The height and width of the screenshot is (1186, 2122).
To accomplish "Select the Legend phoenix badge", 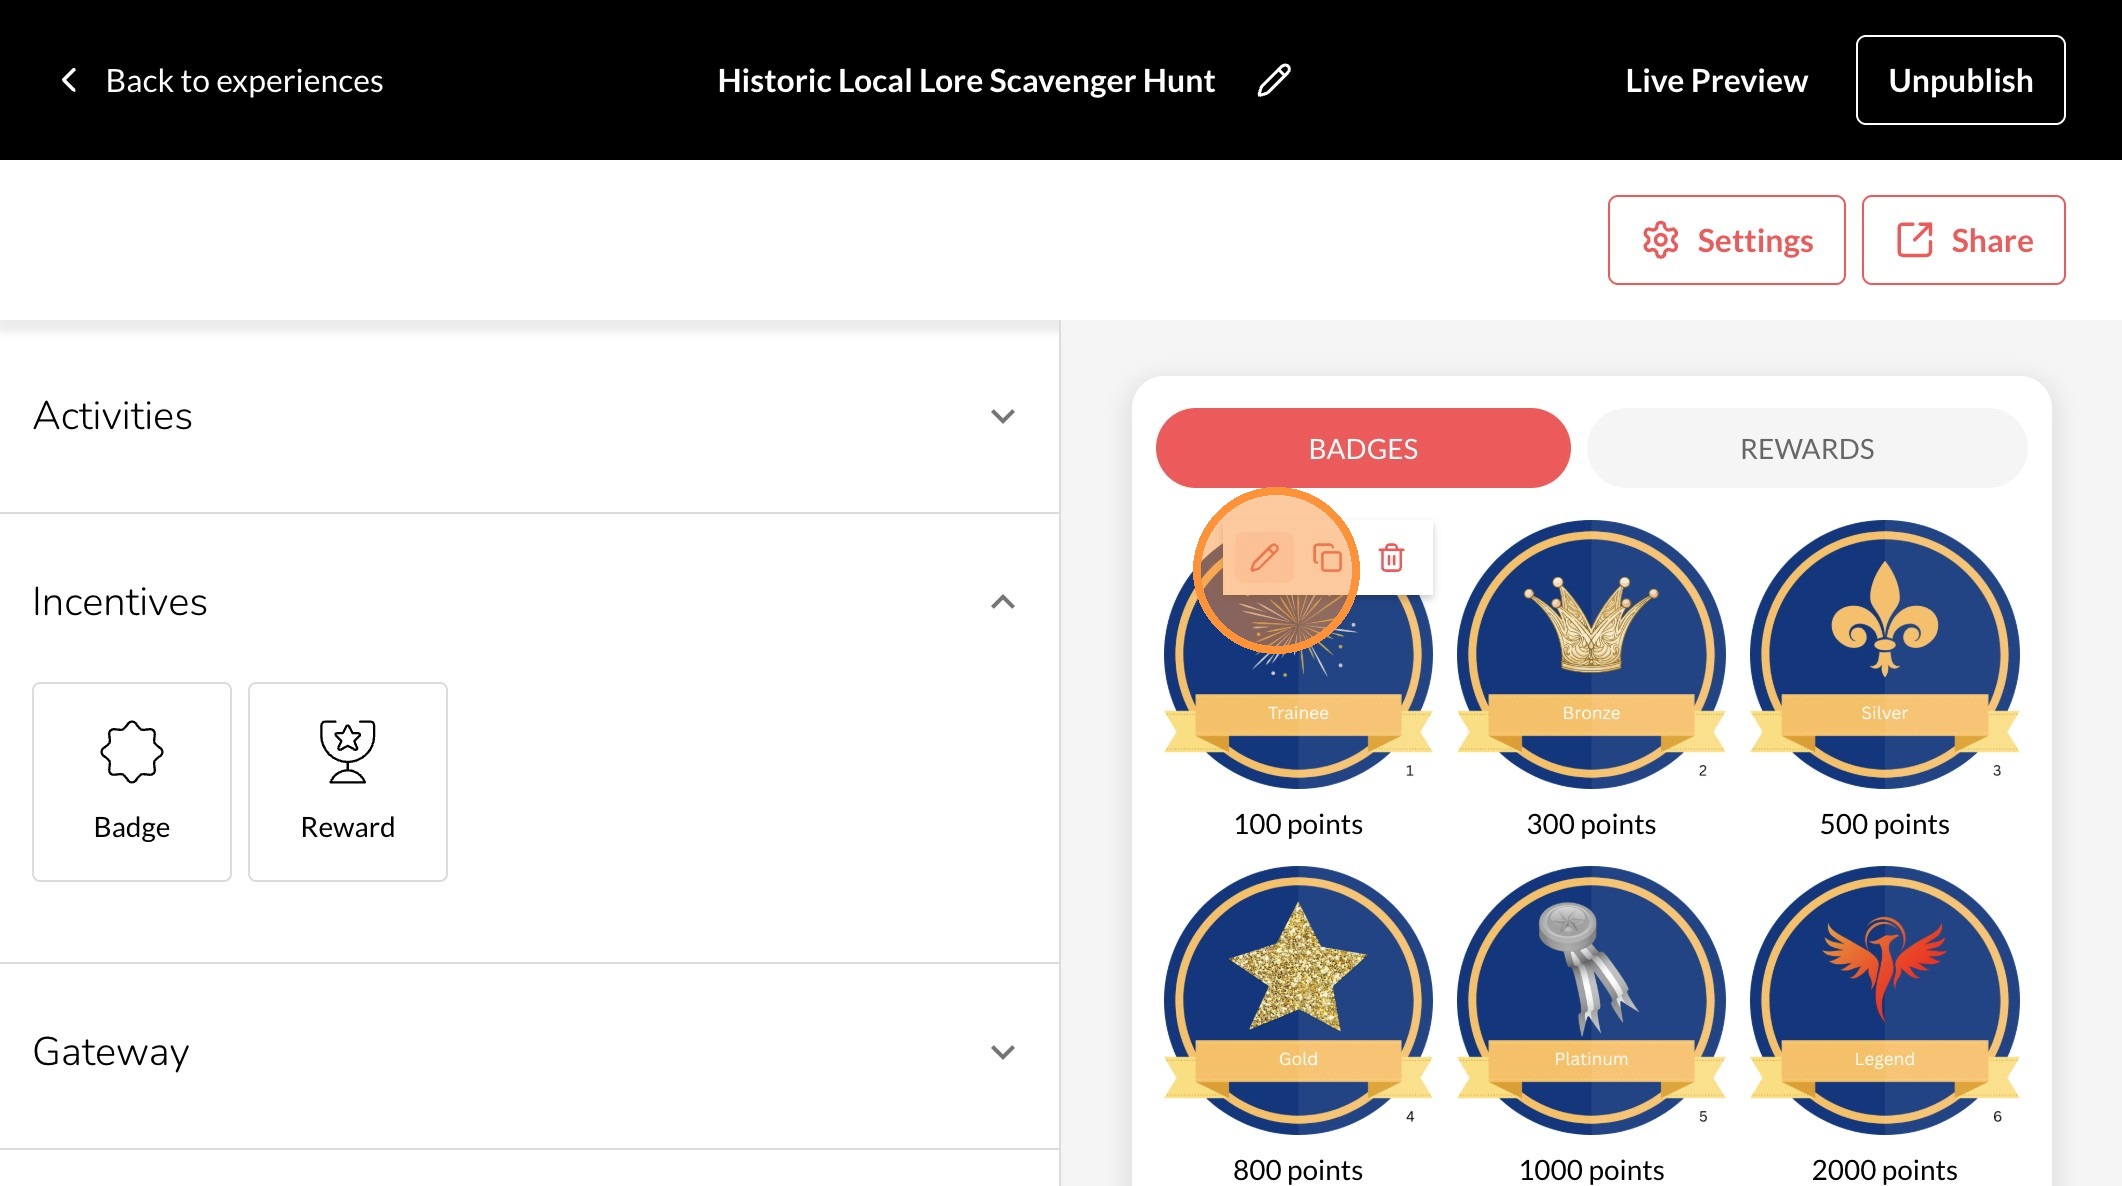I will tap(1884, 1000).
